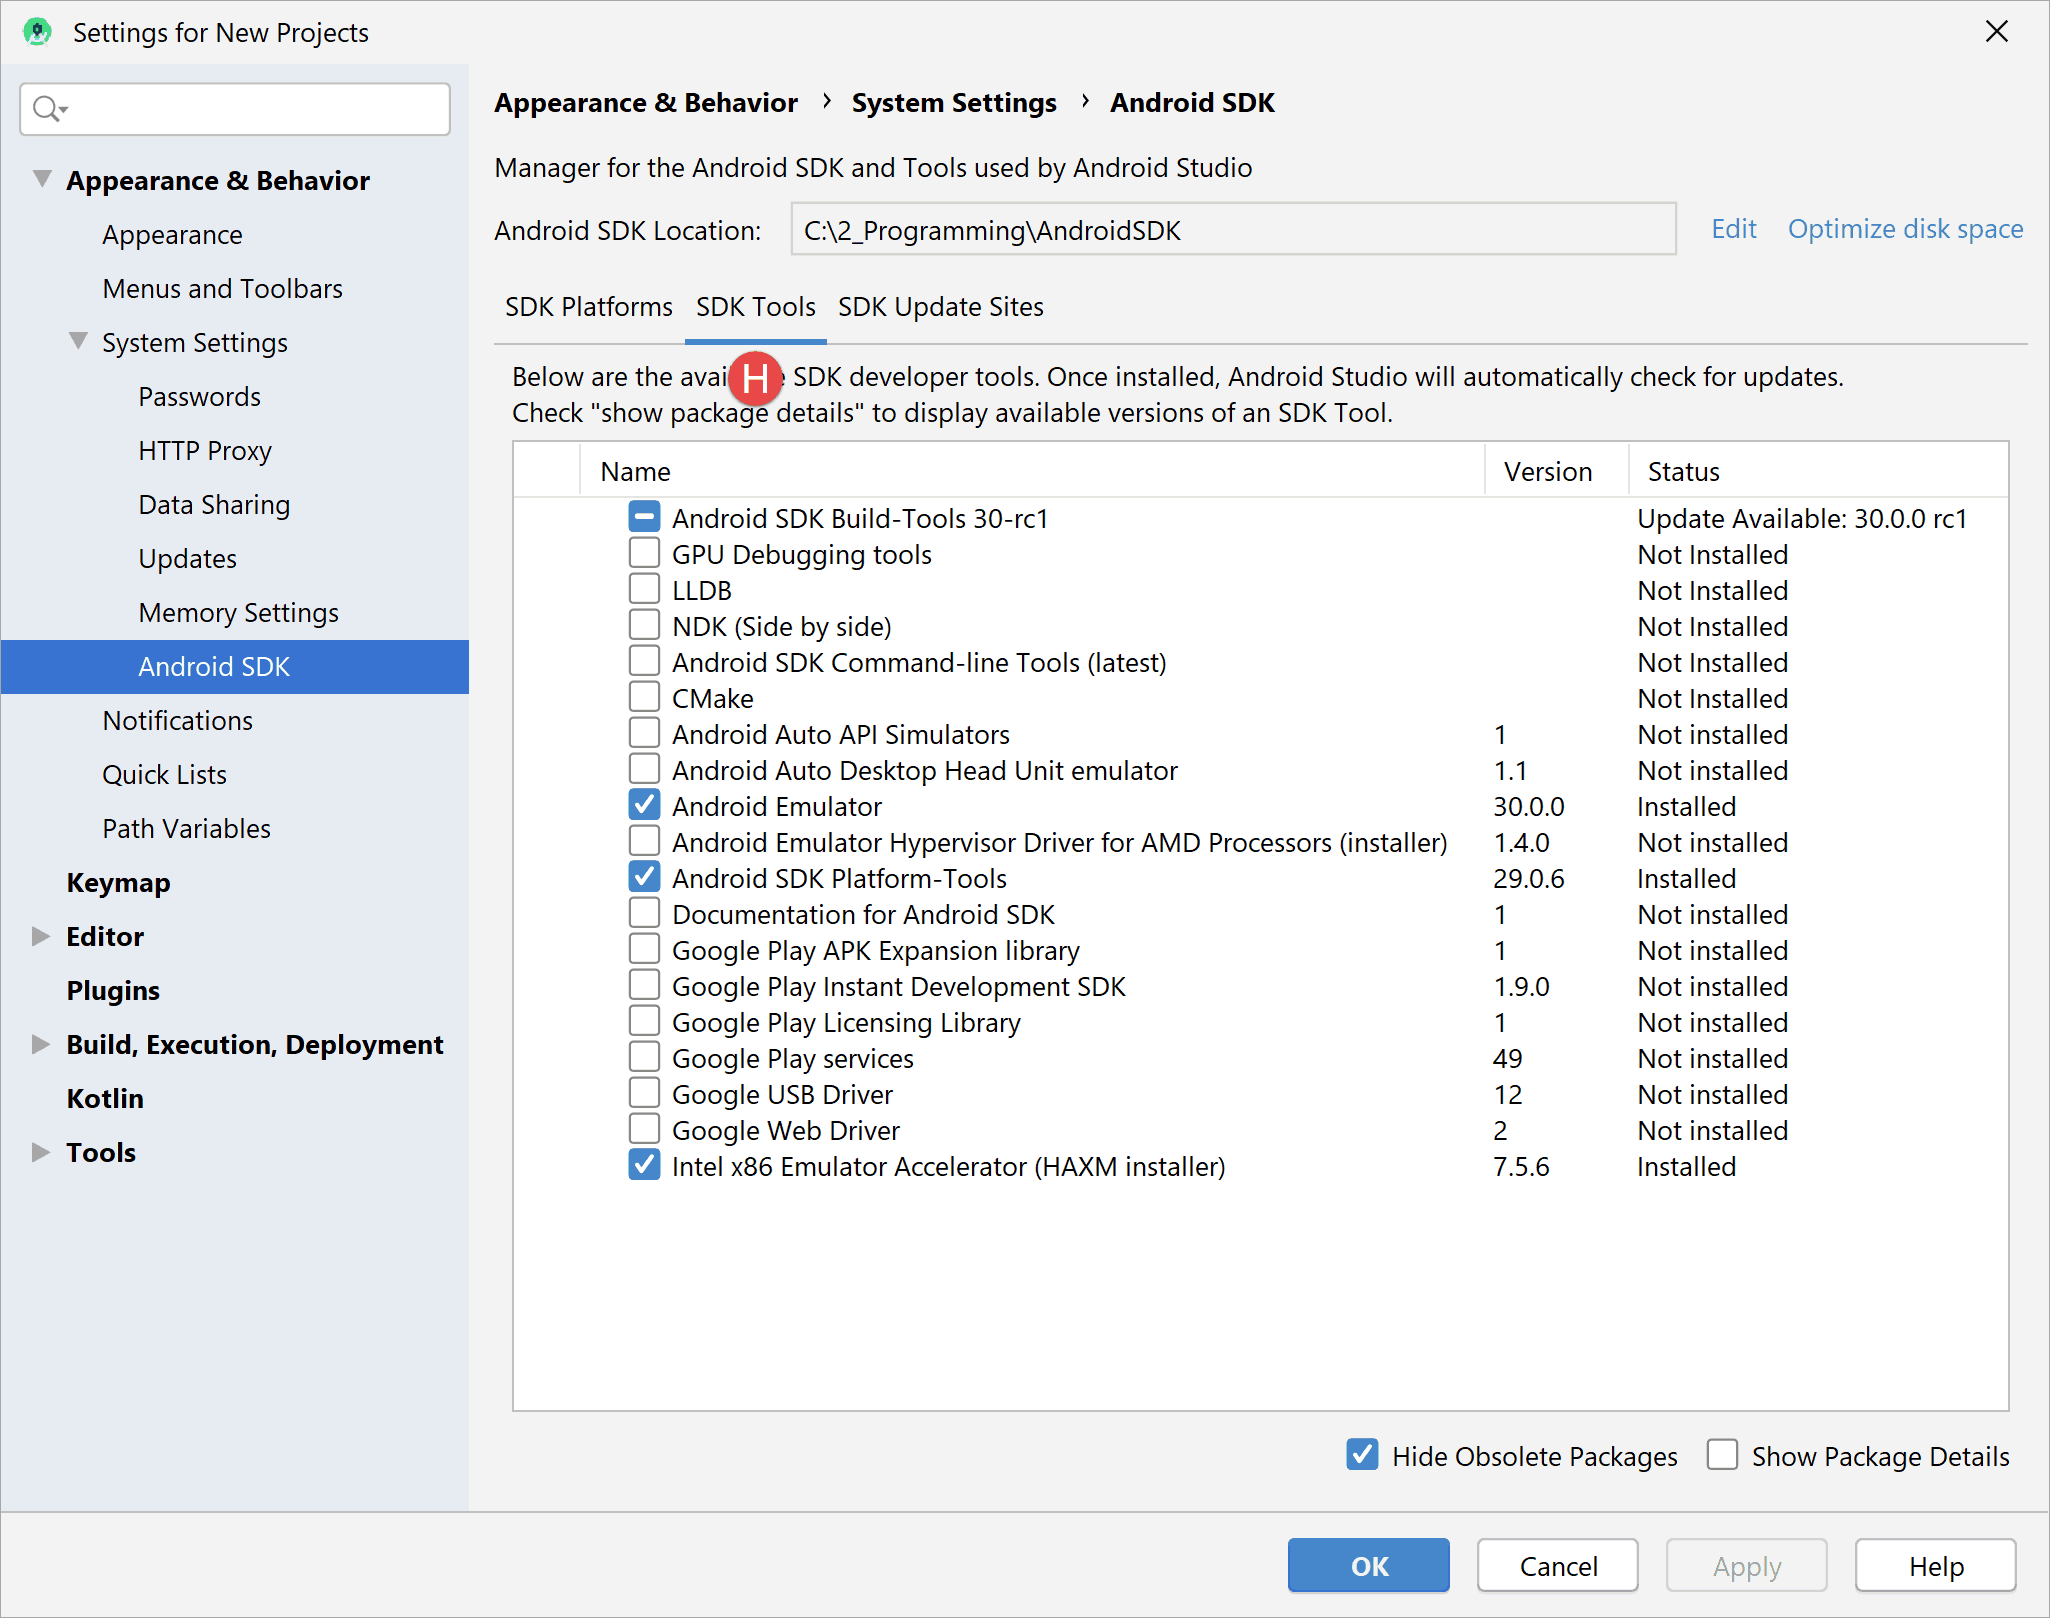This screenshot has width=2050, height=1618.
Task: Check Google Web Driver
Action: coord(644,1129)
